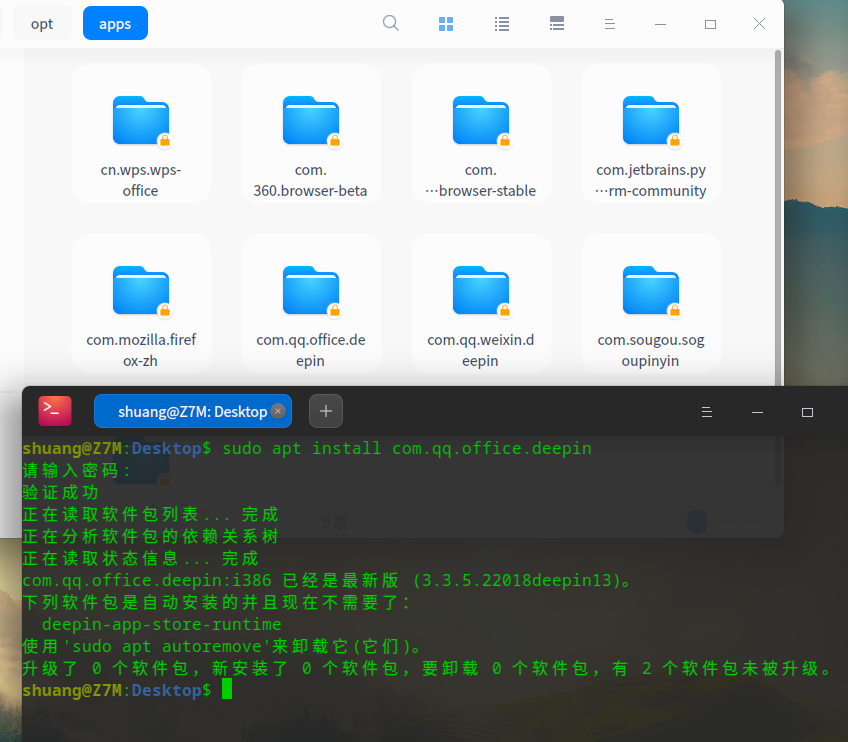Viewport: 848px width, 742px height.
Task: Close the shuang@Z7M terminal tab
Action: pyautogui.click(x=278, y=411)
